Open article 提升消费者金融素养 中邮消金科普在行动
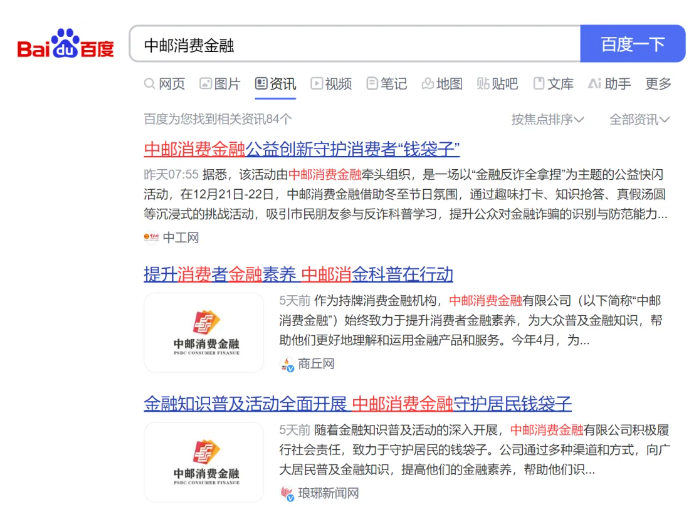The width and height of the screenshot is (692, 517). coord(298,275)
